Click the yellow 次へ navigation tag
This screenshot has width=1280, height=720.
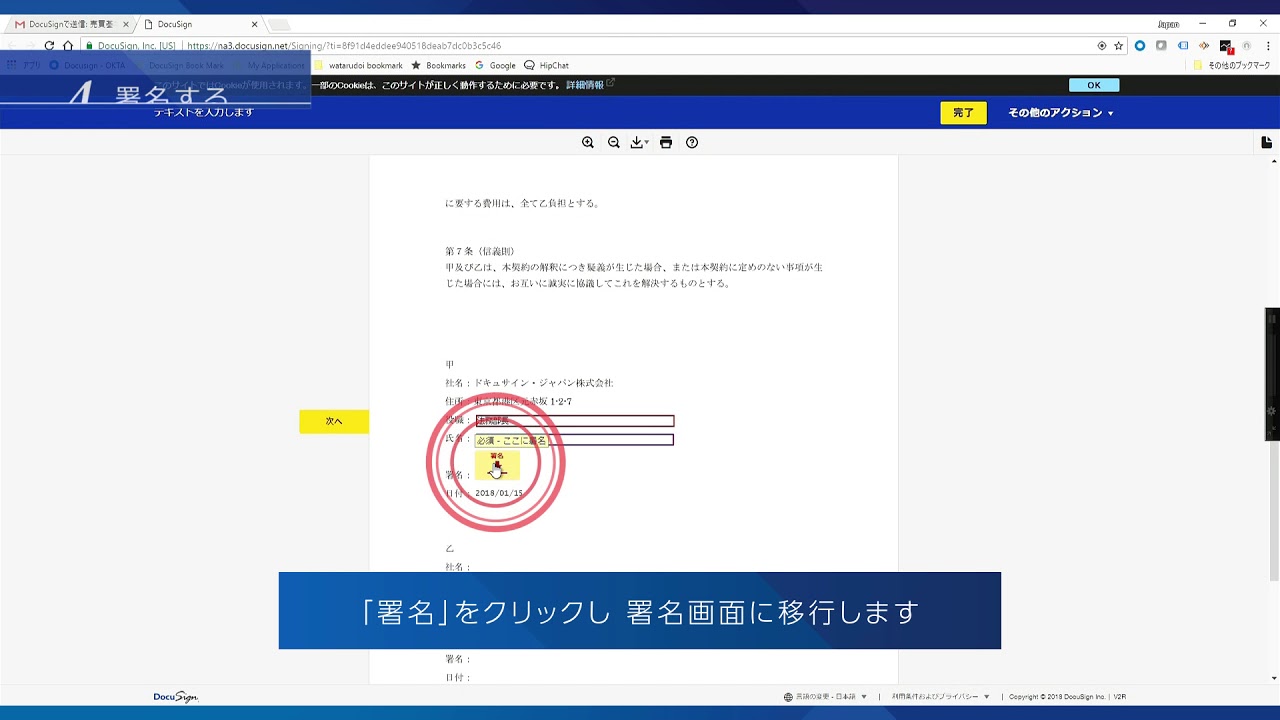(334, 421)
